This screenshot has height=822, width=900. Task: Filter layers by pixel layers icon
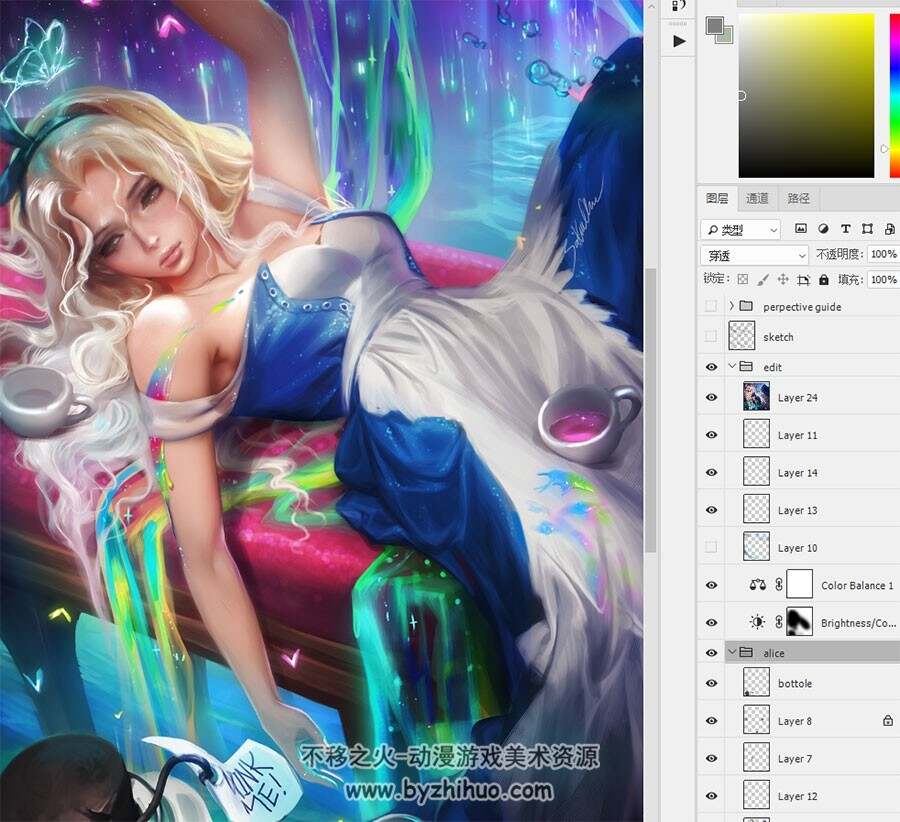point(801,228)
